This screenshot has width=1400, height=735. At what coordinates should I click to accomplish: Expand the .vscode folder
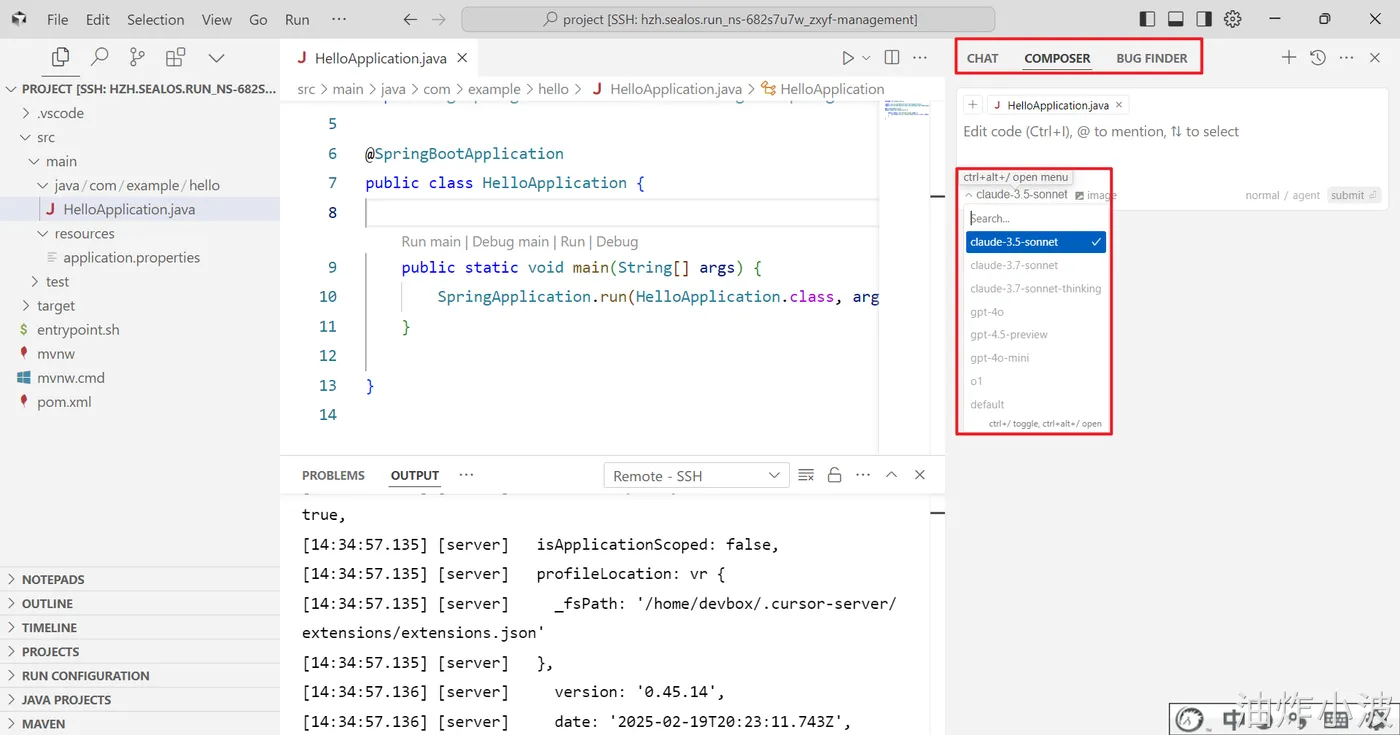(140, 113)
